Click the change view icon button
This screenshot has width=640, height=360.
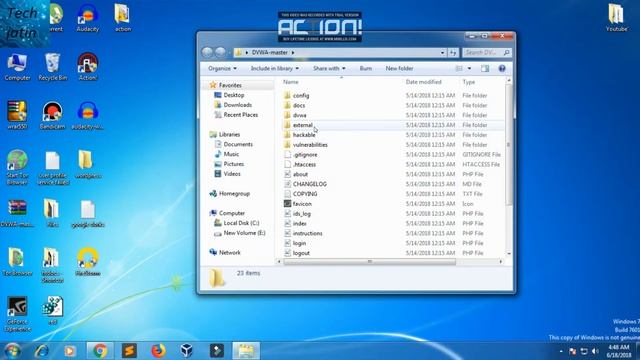[459, 69]
